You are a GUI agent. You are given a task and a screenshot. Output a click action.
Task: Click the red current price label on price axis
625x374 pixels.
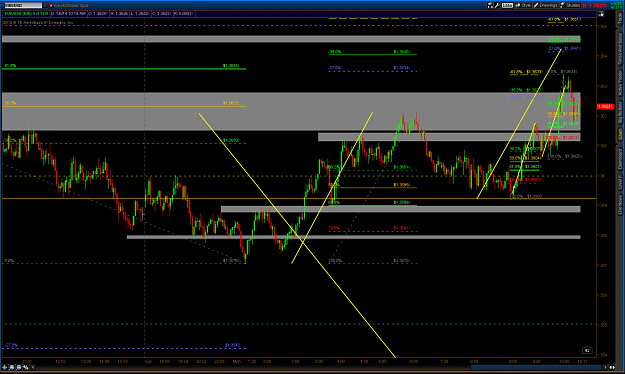(605, 106)
